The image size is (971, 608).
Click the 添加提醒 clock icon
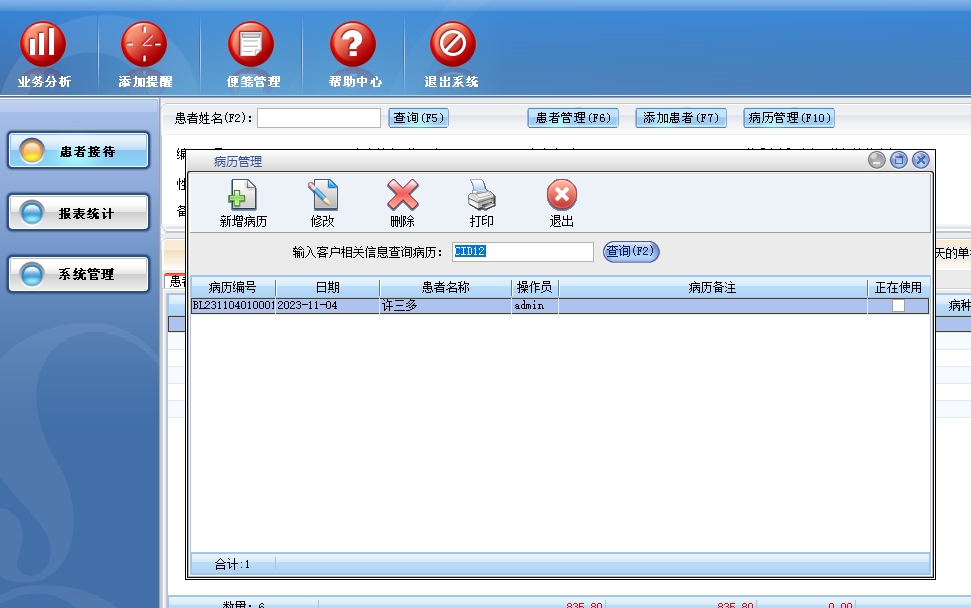click(x=144, y=45)
